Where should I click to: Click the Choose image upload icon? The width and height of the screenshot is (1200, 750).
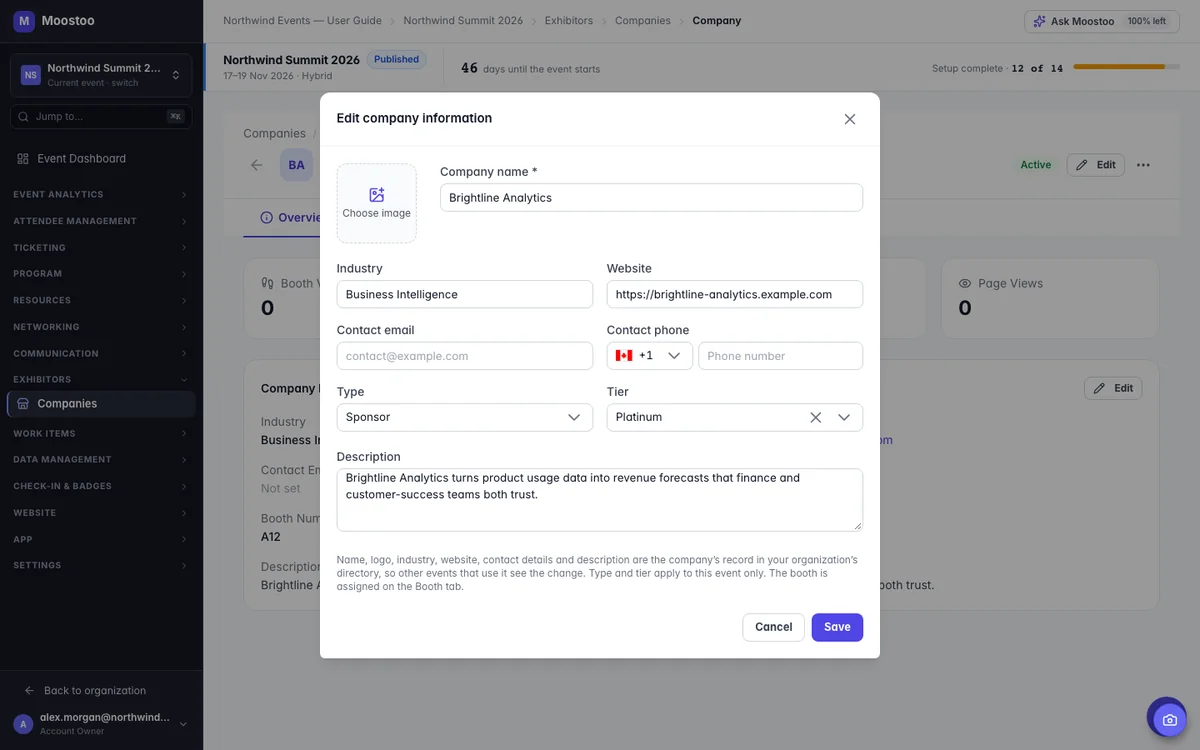[x=376, y=195]
